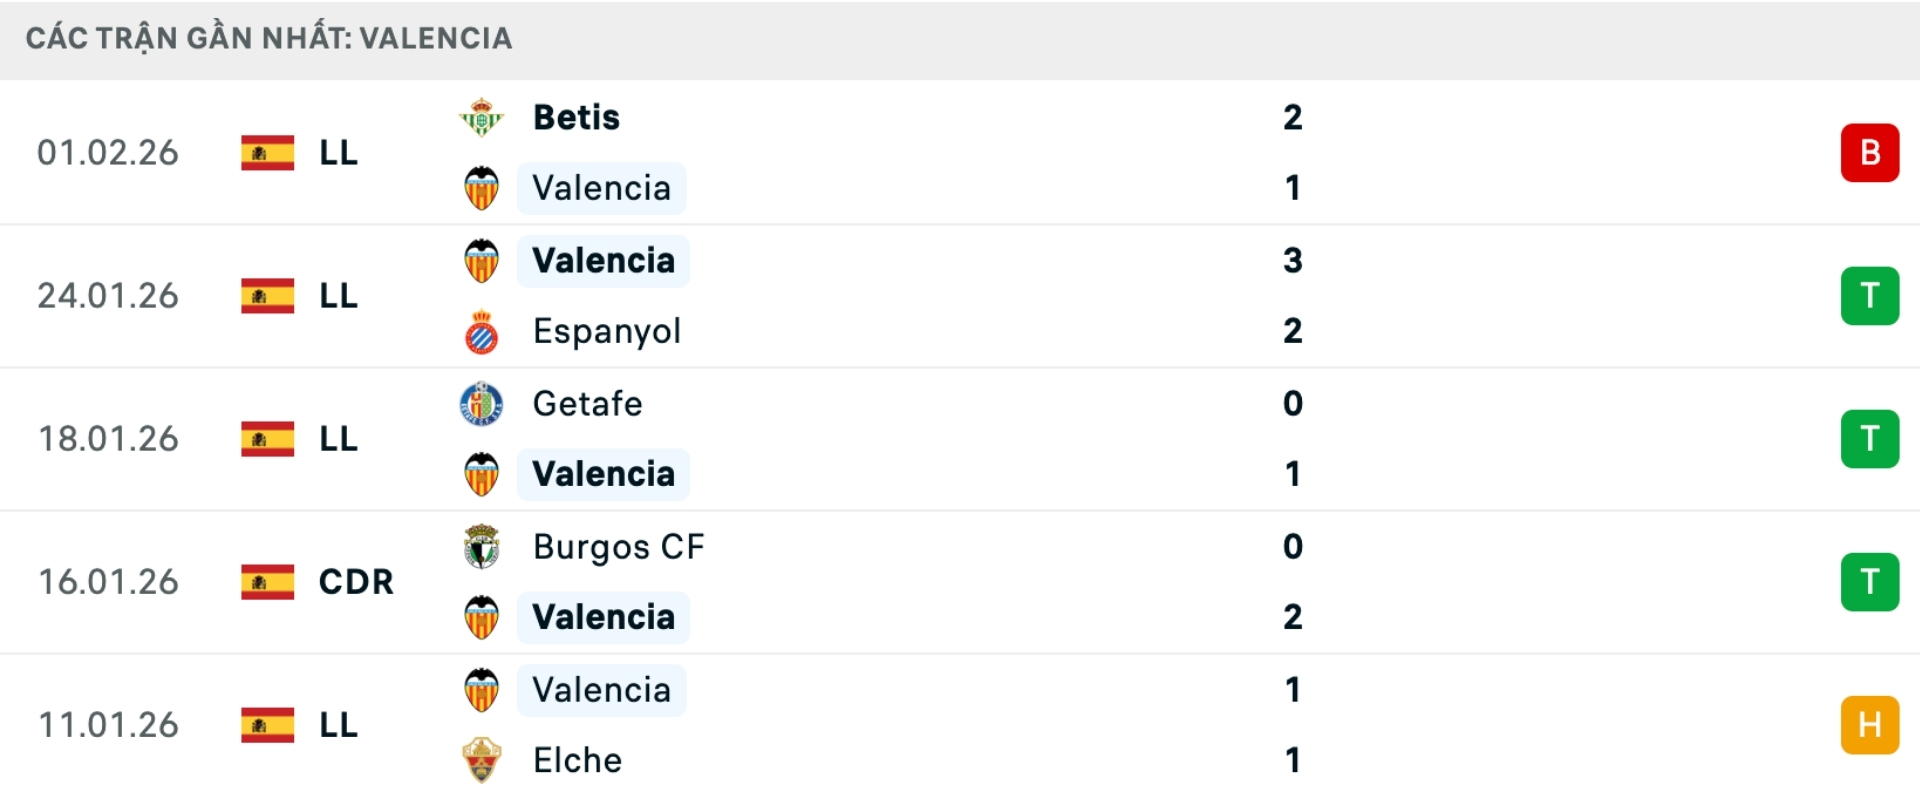Click the score 3 of Valencia vs Espanyol
The width and height of the screenshot is (1920, 792).
click(x=1293, y=260)
